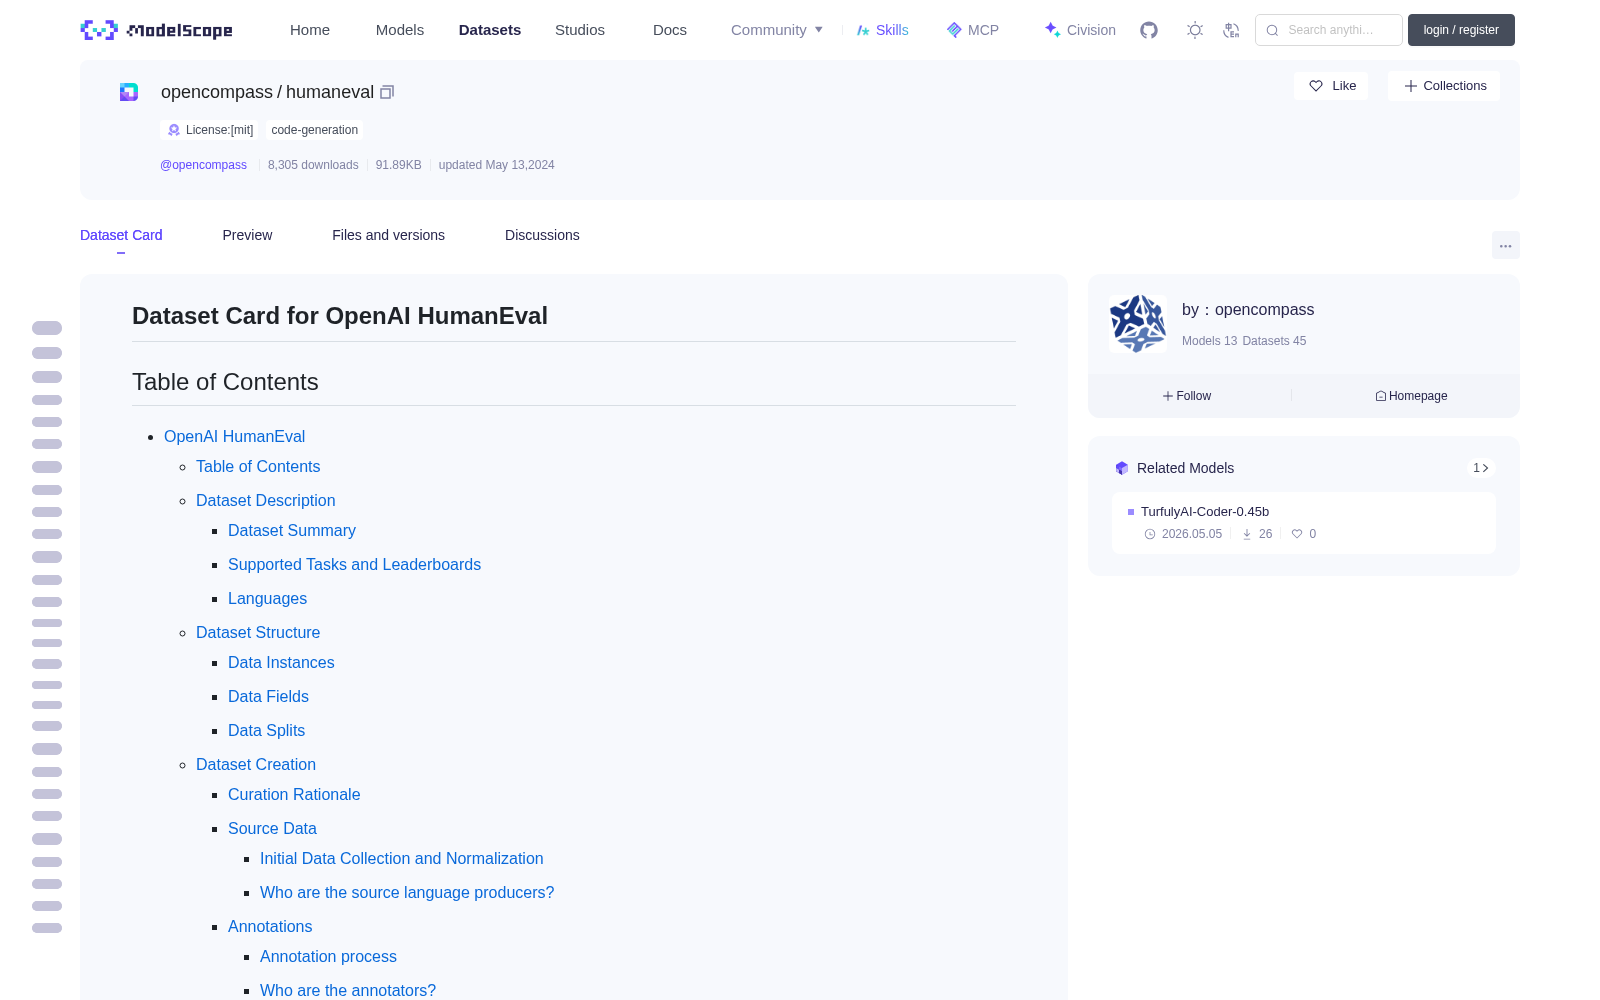Visit the opencompass Homepage

1411,396
